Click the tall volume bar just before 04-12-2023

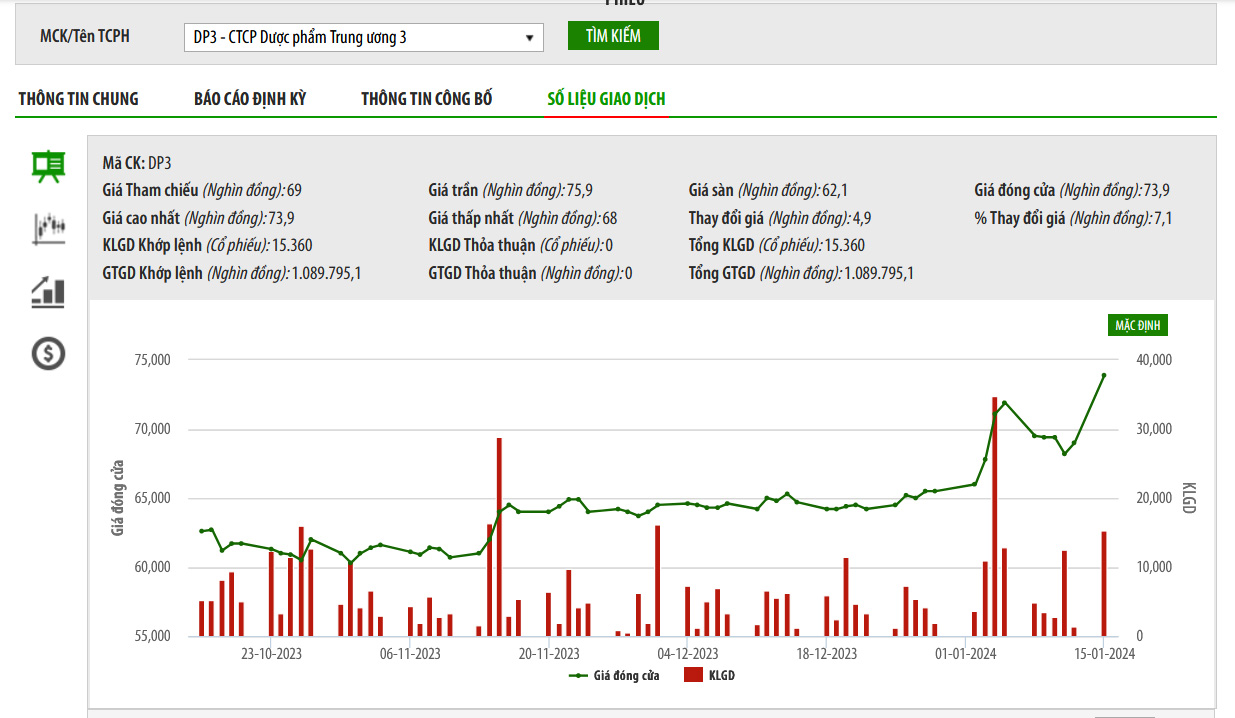point(657,580)
